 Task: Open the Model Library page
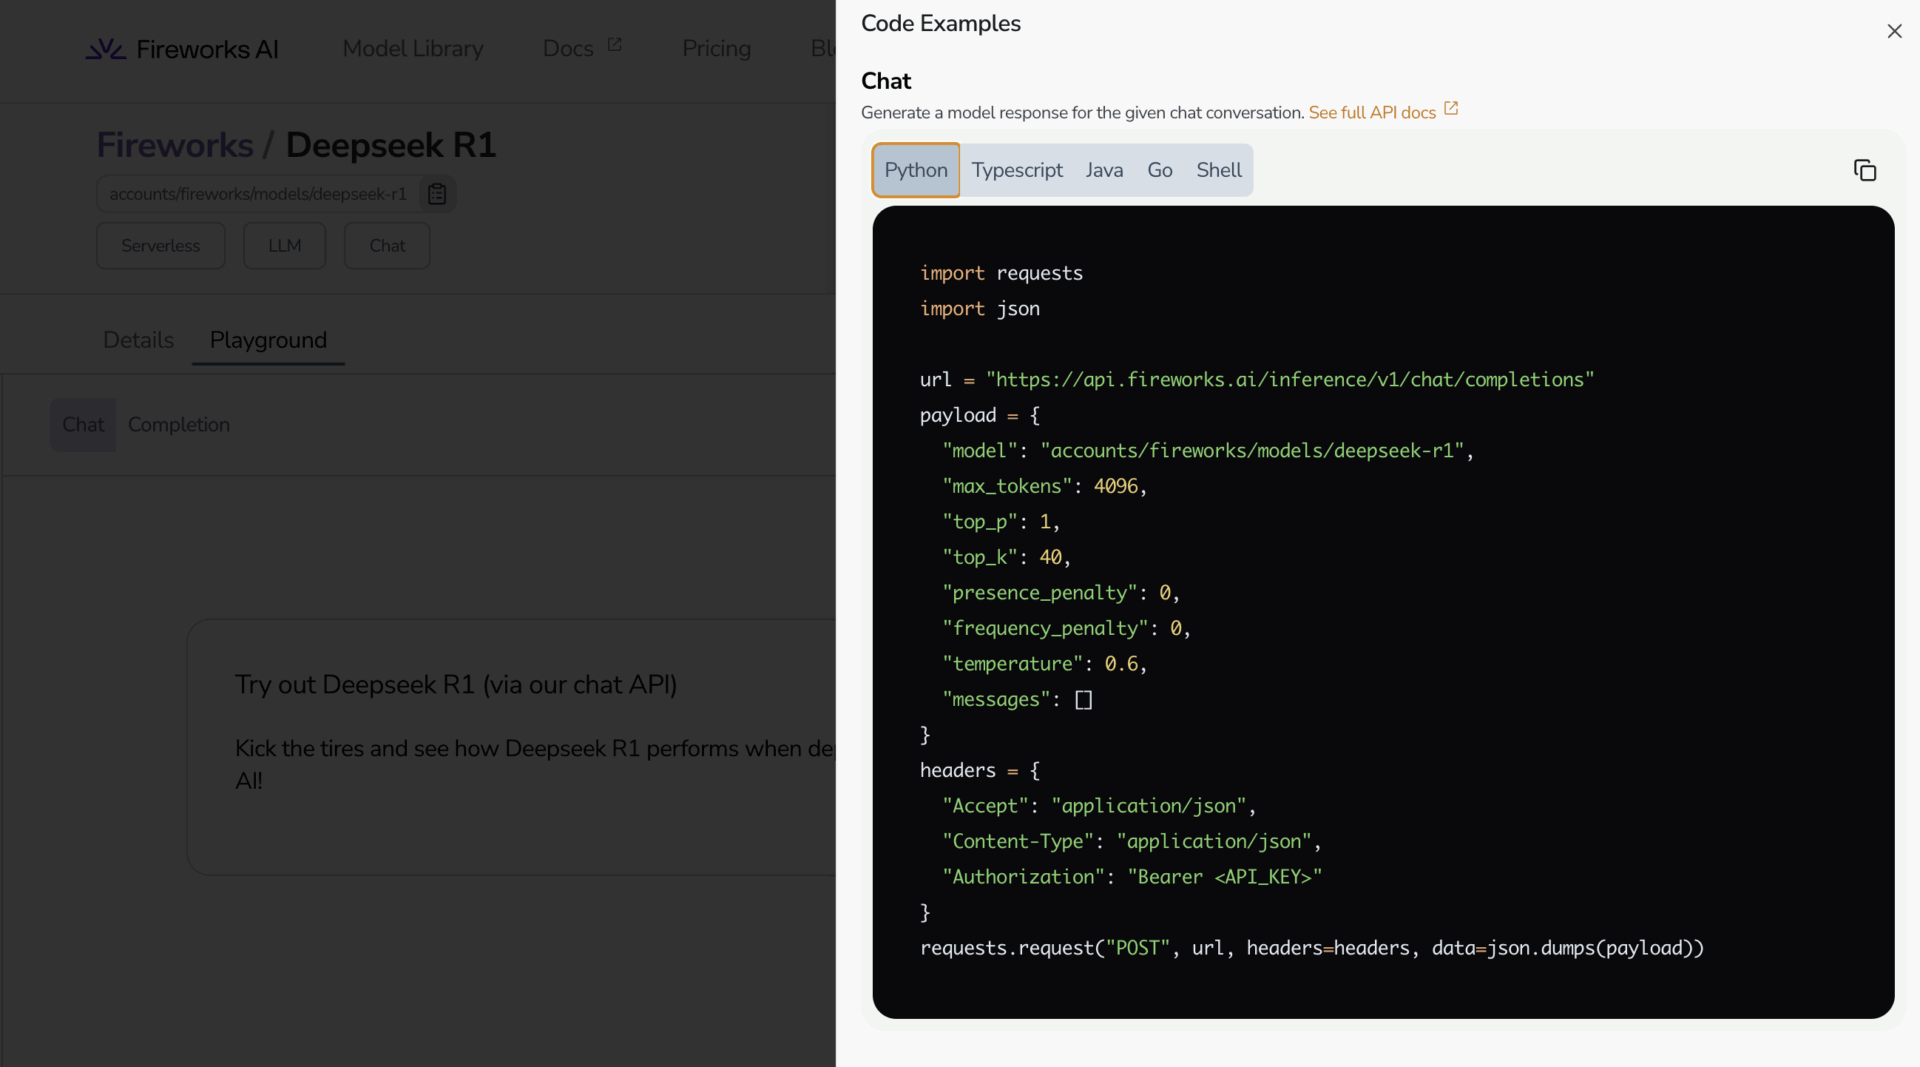pos(413,49)
